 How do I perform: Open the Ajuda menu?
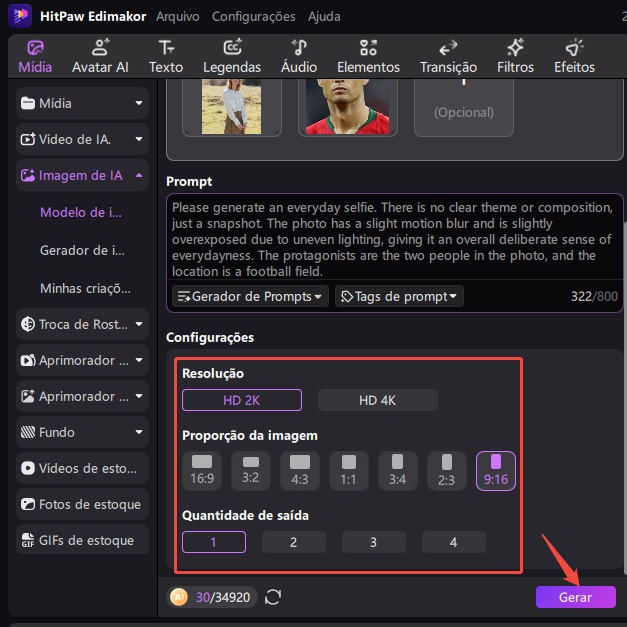324,17
